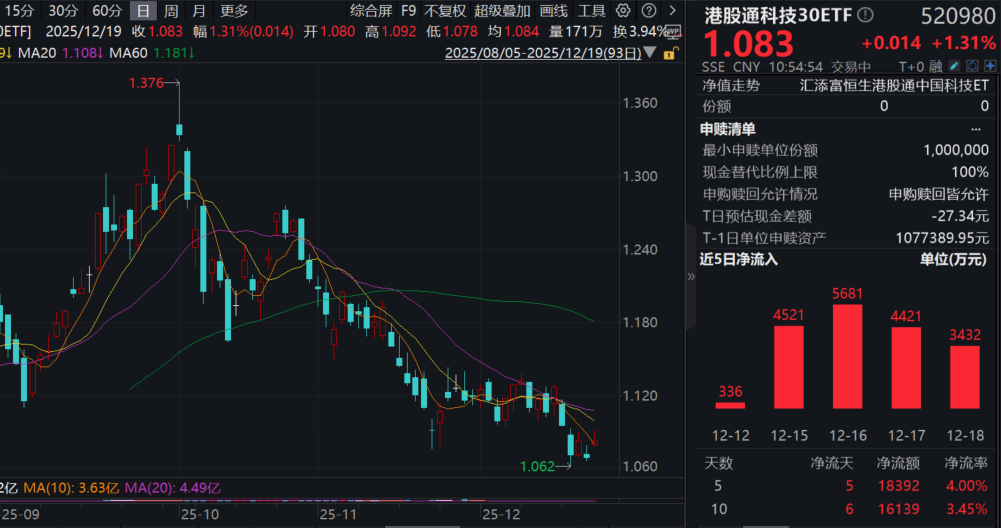Viewport: 1001px width, 528px height.
Task: Toggle 超级叠加 overlay option
Action: pos(501,11)
